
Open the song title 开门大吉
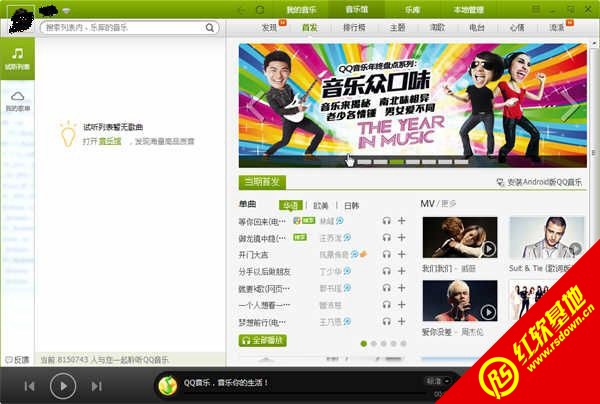[253, 255]
